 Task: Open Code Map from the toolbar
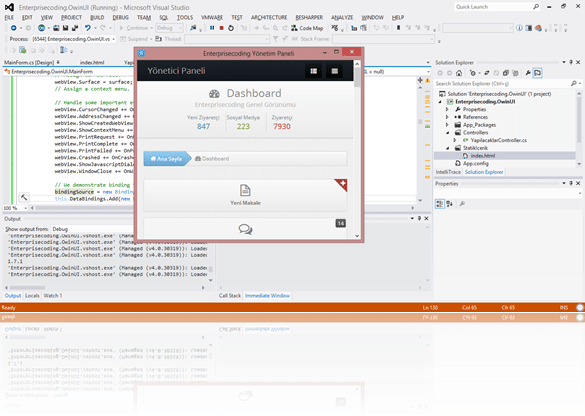pos(307,28)
